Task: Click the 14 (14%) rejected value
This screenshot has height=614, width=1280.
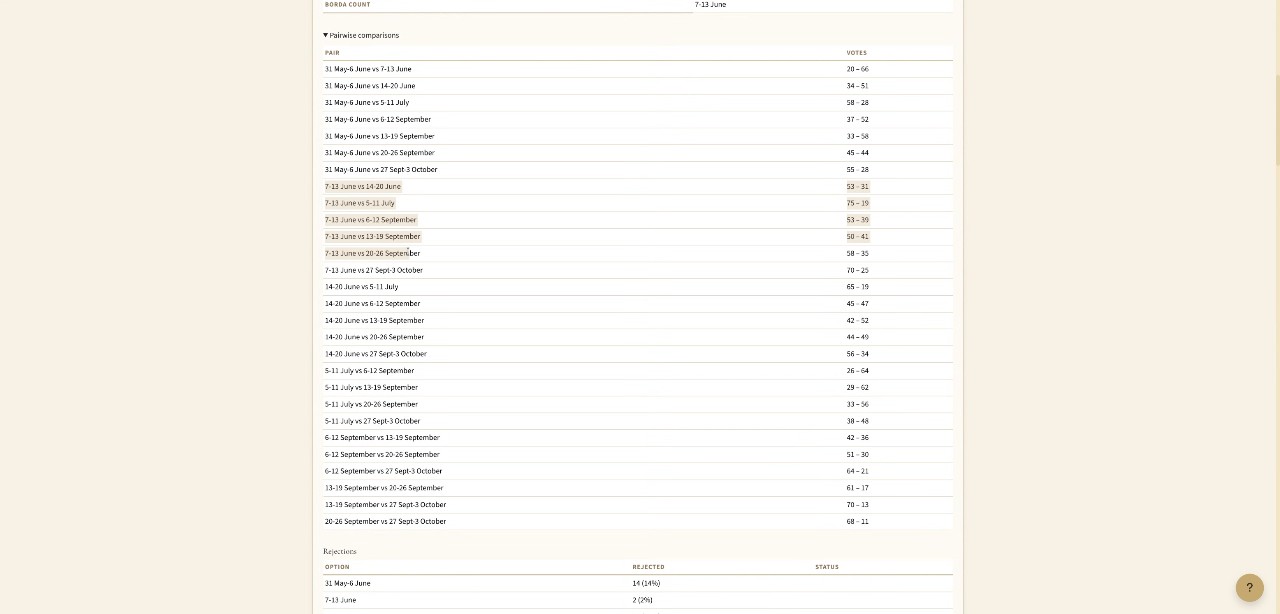Action: click(646, 583)
